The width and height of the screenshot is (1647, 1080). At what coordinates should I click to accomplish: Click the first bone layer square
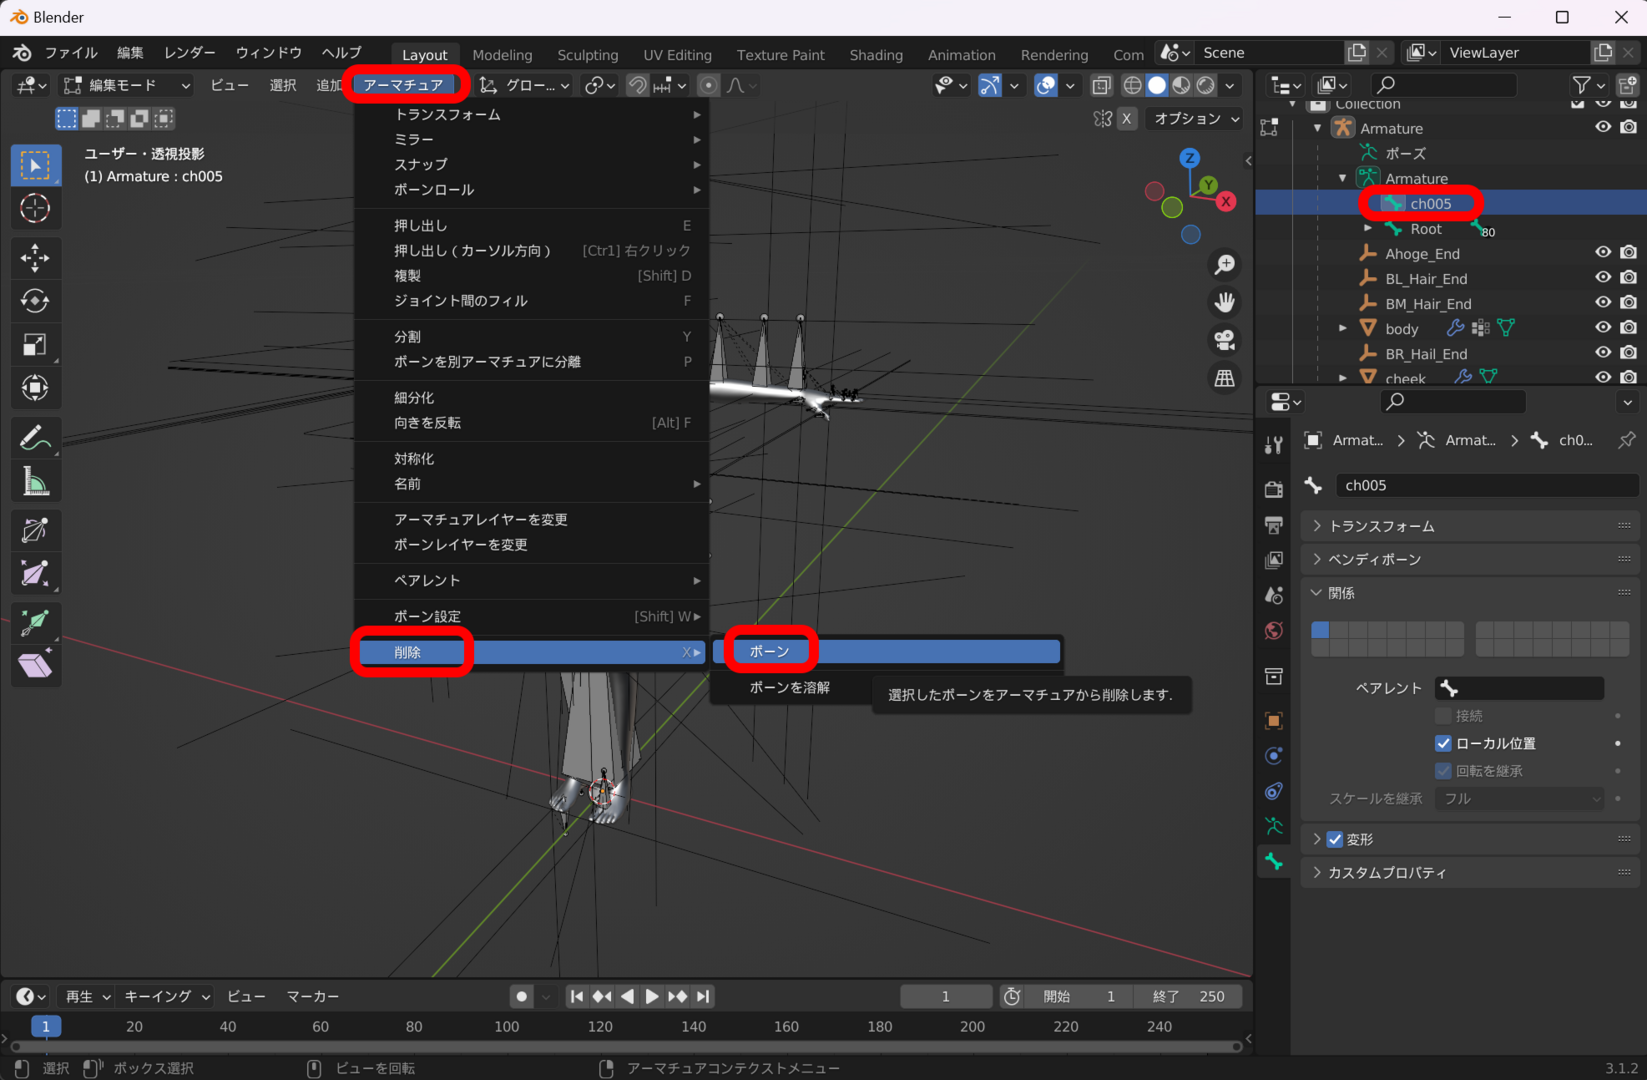pyautogui.click(x=1320, y=630)
